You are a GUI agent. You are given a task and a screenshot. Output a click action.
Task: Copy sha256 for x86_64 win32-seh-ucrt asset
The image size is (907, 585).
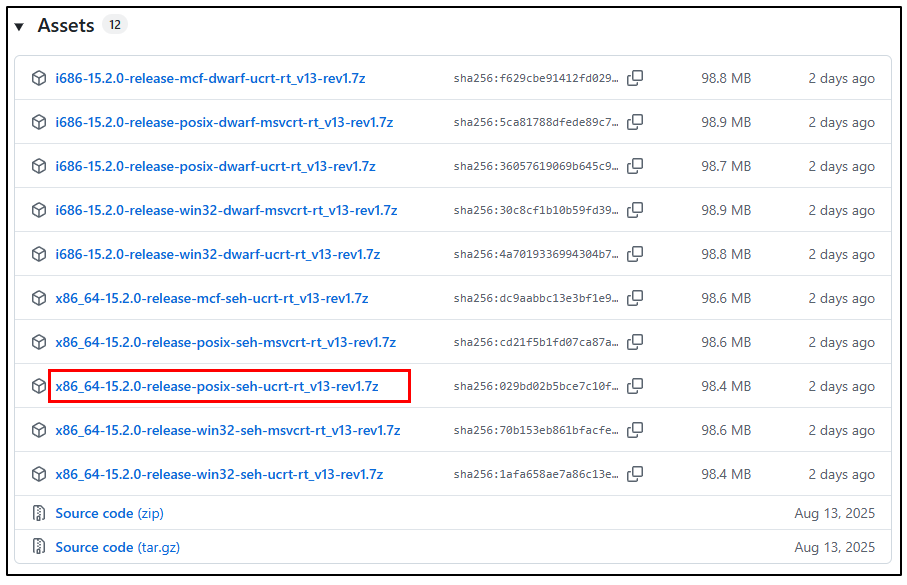tap(635, 474)
